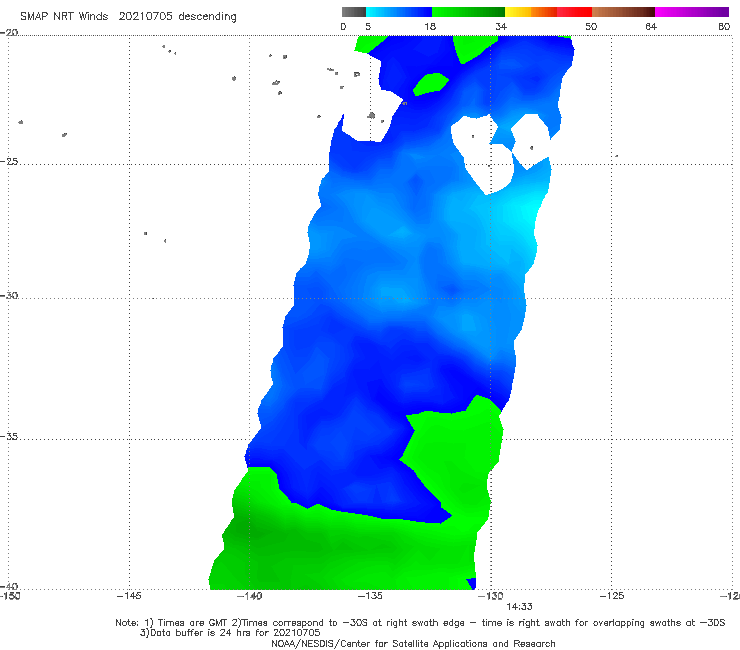Click the '14:33' swath time label
Image resolution: width=740 pixels, height=650 pixels.
point(519,607)
